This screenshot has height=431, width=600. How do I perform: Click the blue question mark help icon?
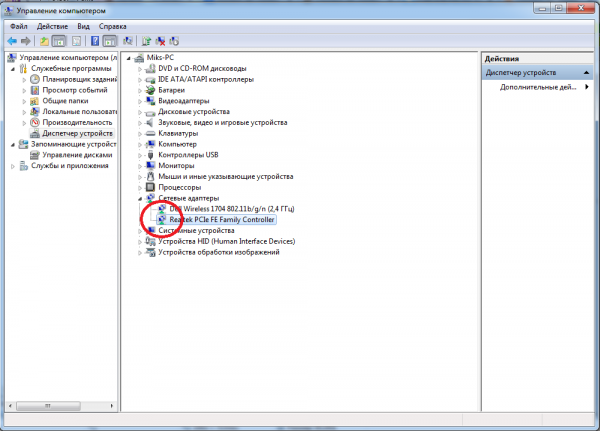[x=95, y=41]
